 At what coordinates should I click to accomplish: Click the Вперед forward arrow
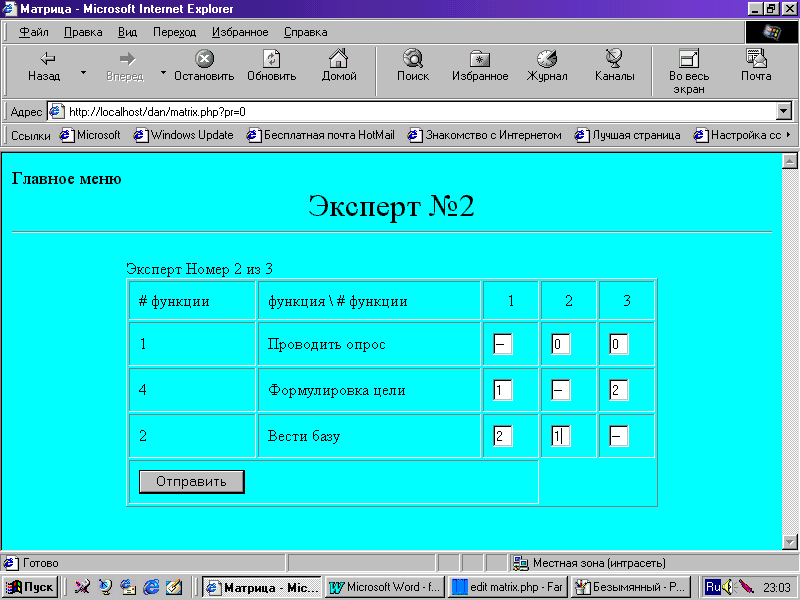point(126,67)
